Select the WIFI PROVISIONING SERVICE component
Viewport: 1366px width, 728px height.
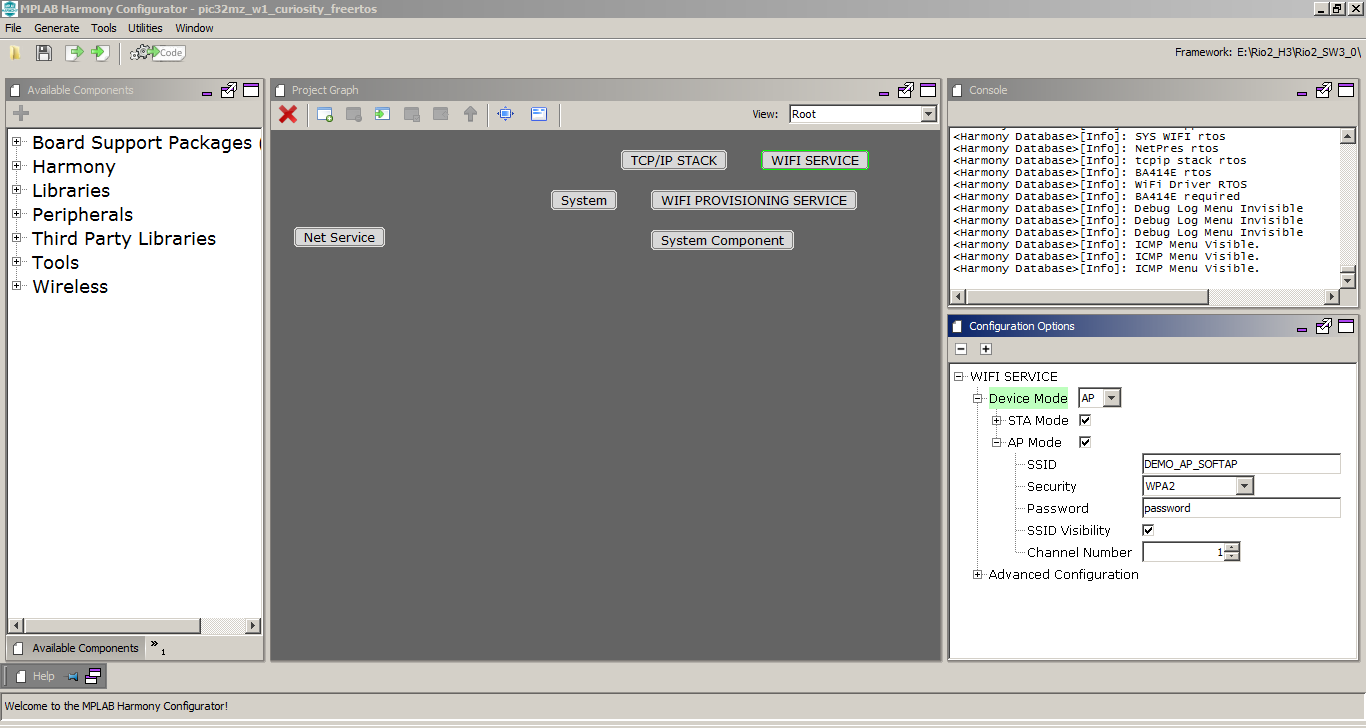[754, 200]
